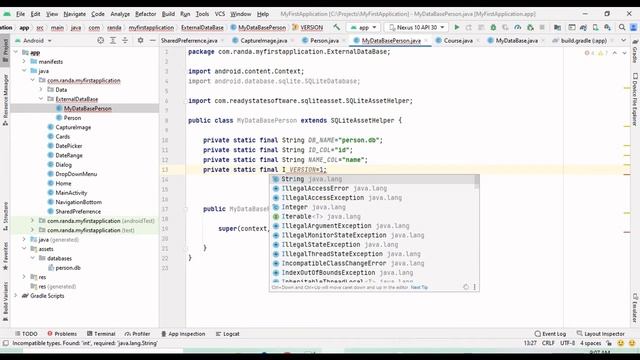Hide the Project panel with the minus icon
Screen dimensions: 640x360
click(x=152, y=40)
